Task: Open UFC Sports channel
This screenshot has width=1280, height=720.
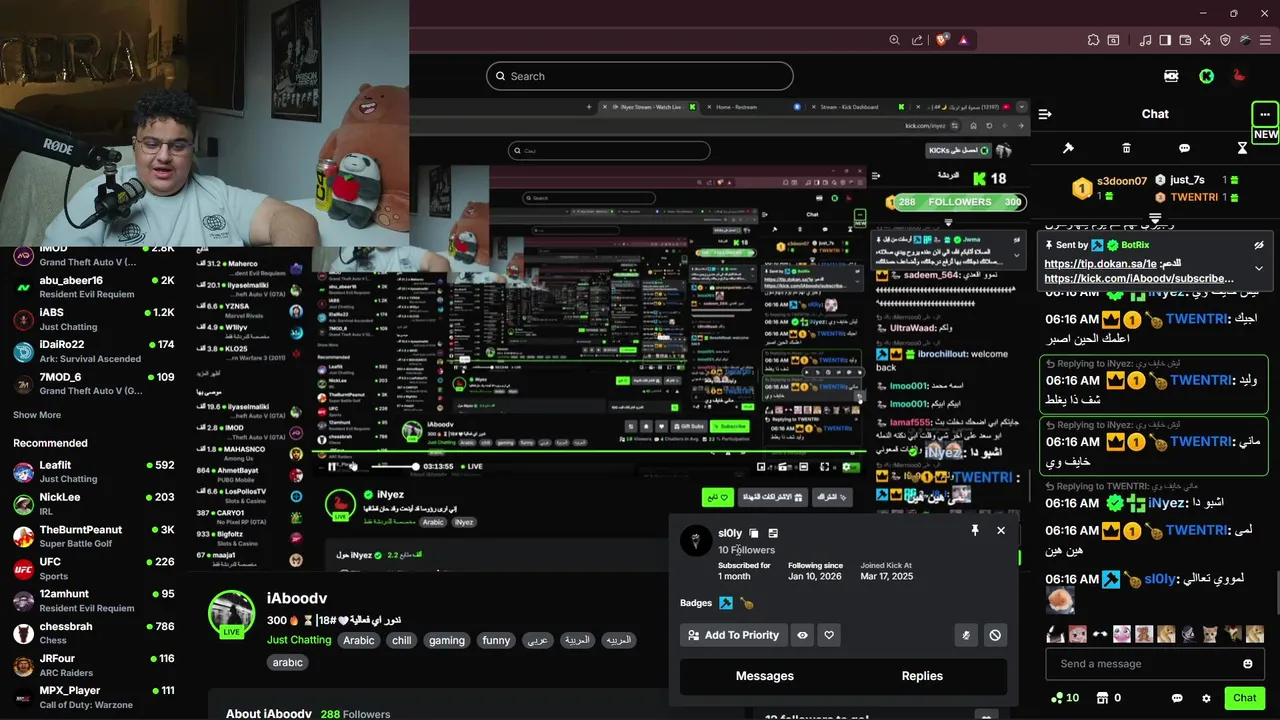Action: pos(94,569)
